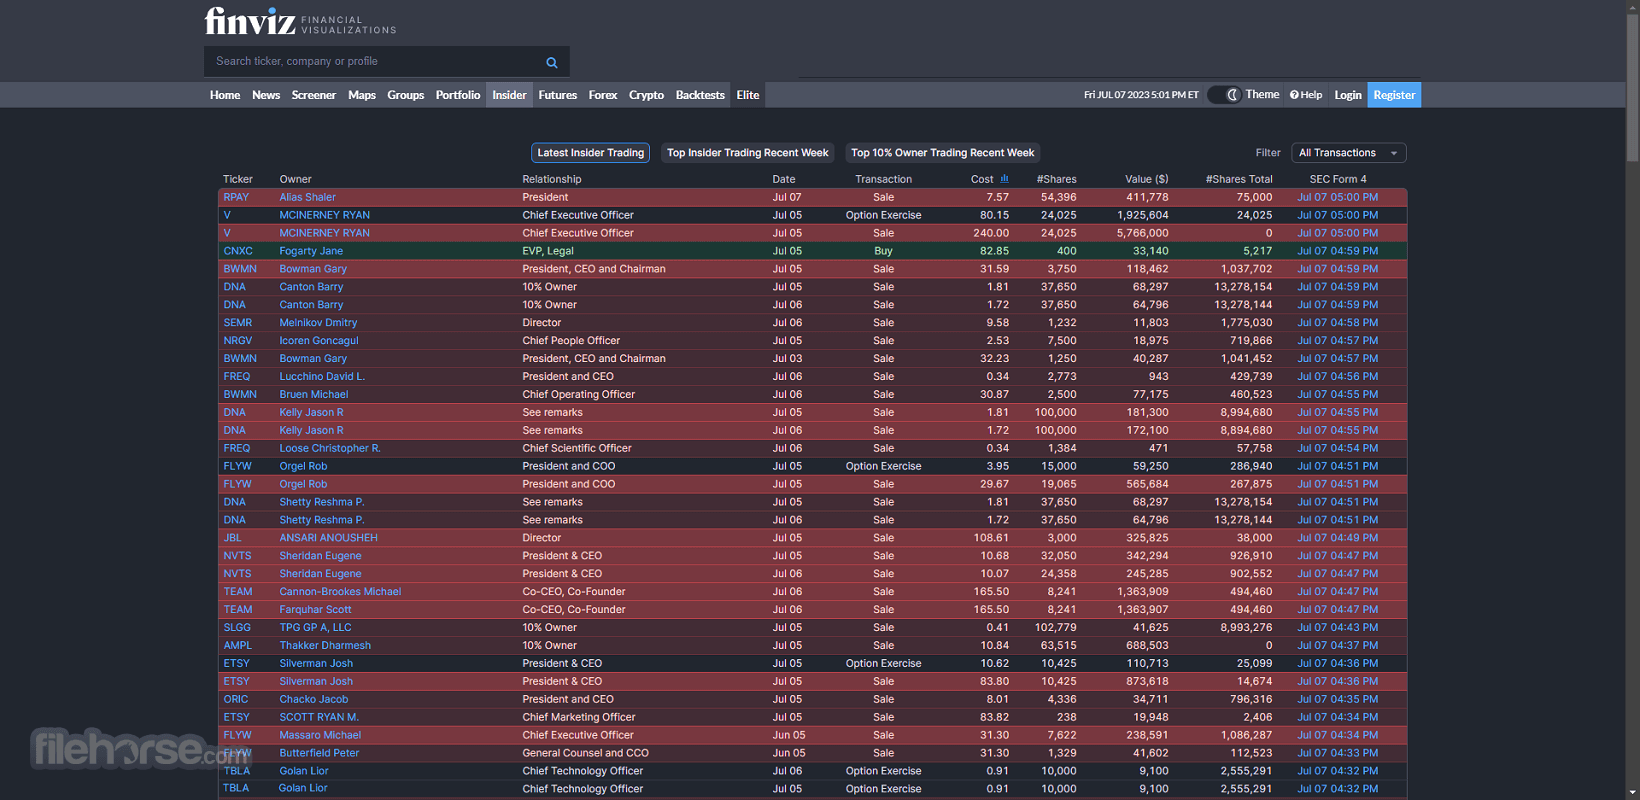Open the All Transactions filter dropdown
1640x800 pixels.
[1349, 153]
